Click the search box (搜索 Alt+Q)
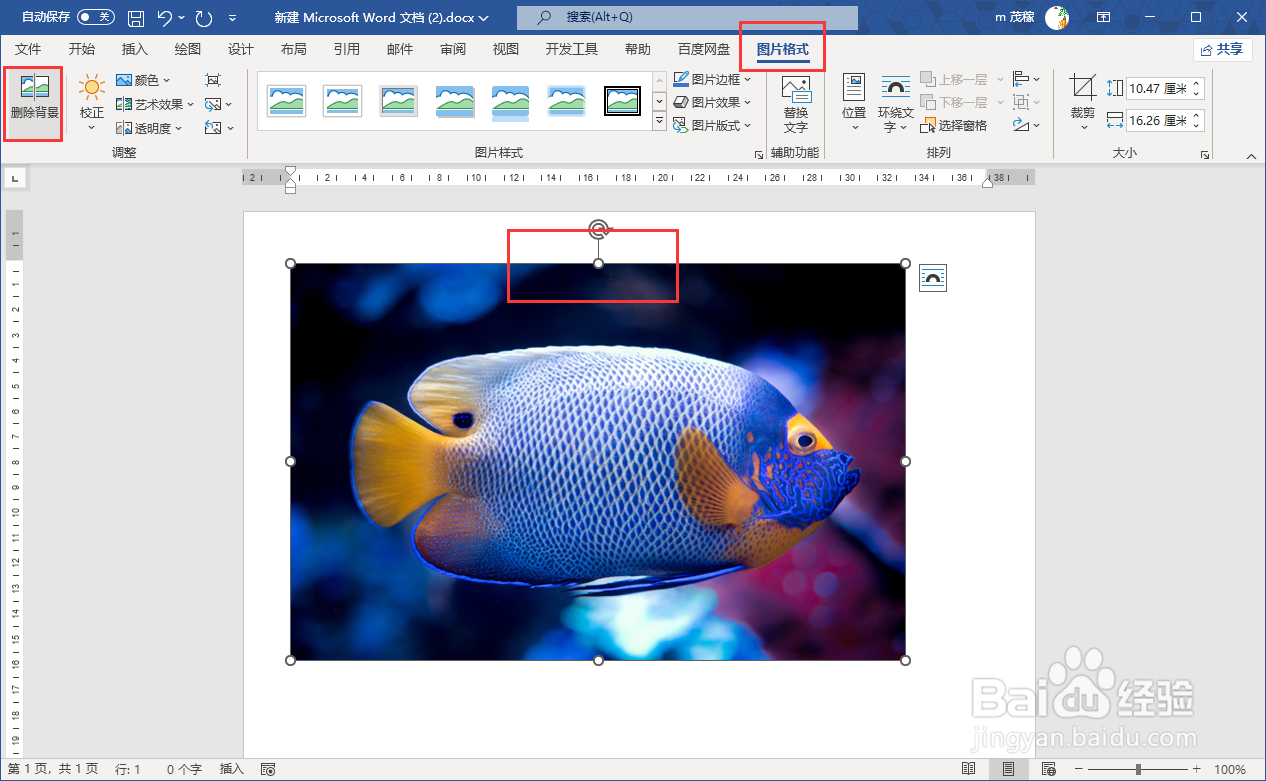This screenshot has height=781, width=1266. point(687,17)
